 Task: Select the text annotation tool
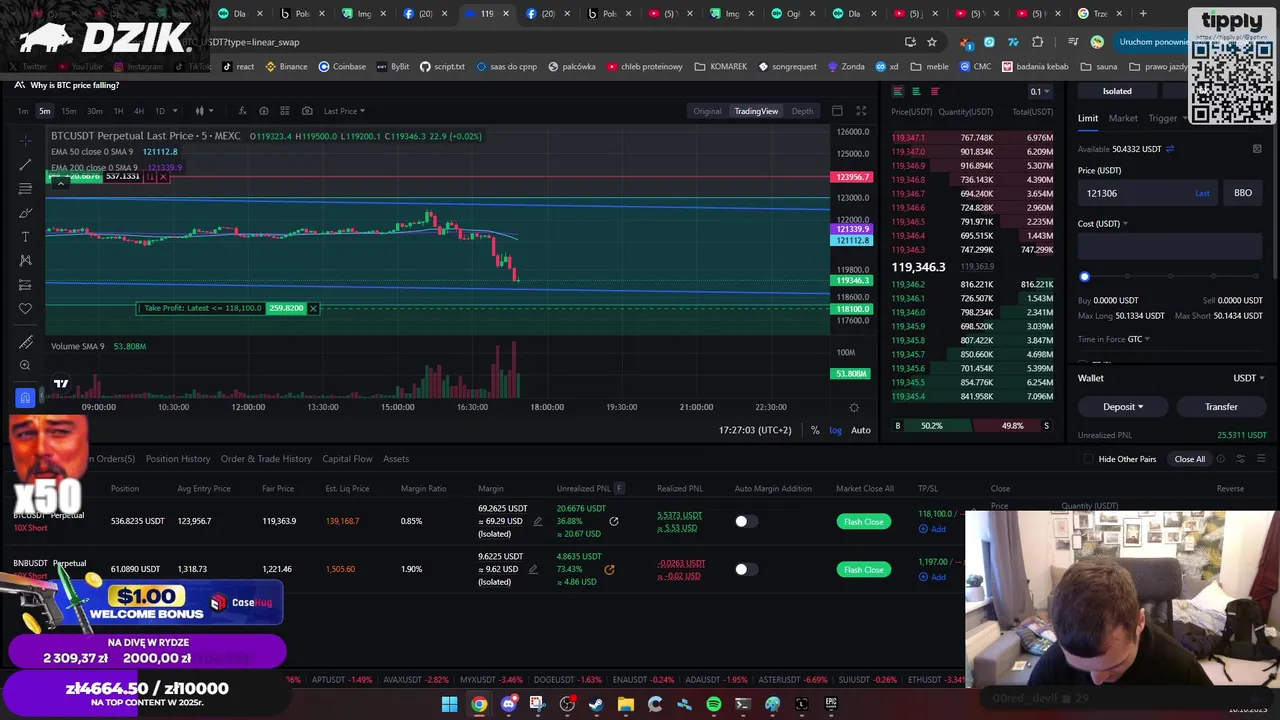pyautogui.click(x=25, y=236)
